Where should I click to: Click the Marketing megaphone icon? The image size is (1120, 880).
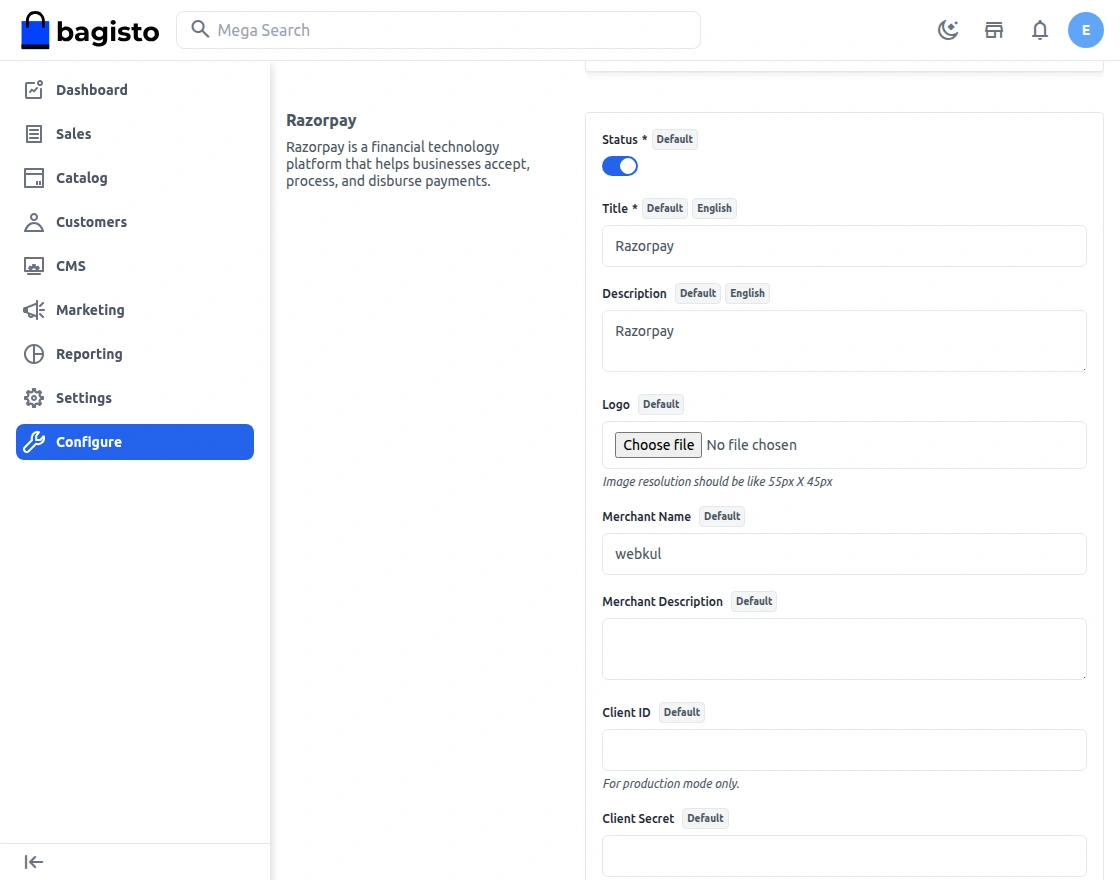34,310
